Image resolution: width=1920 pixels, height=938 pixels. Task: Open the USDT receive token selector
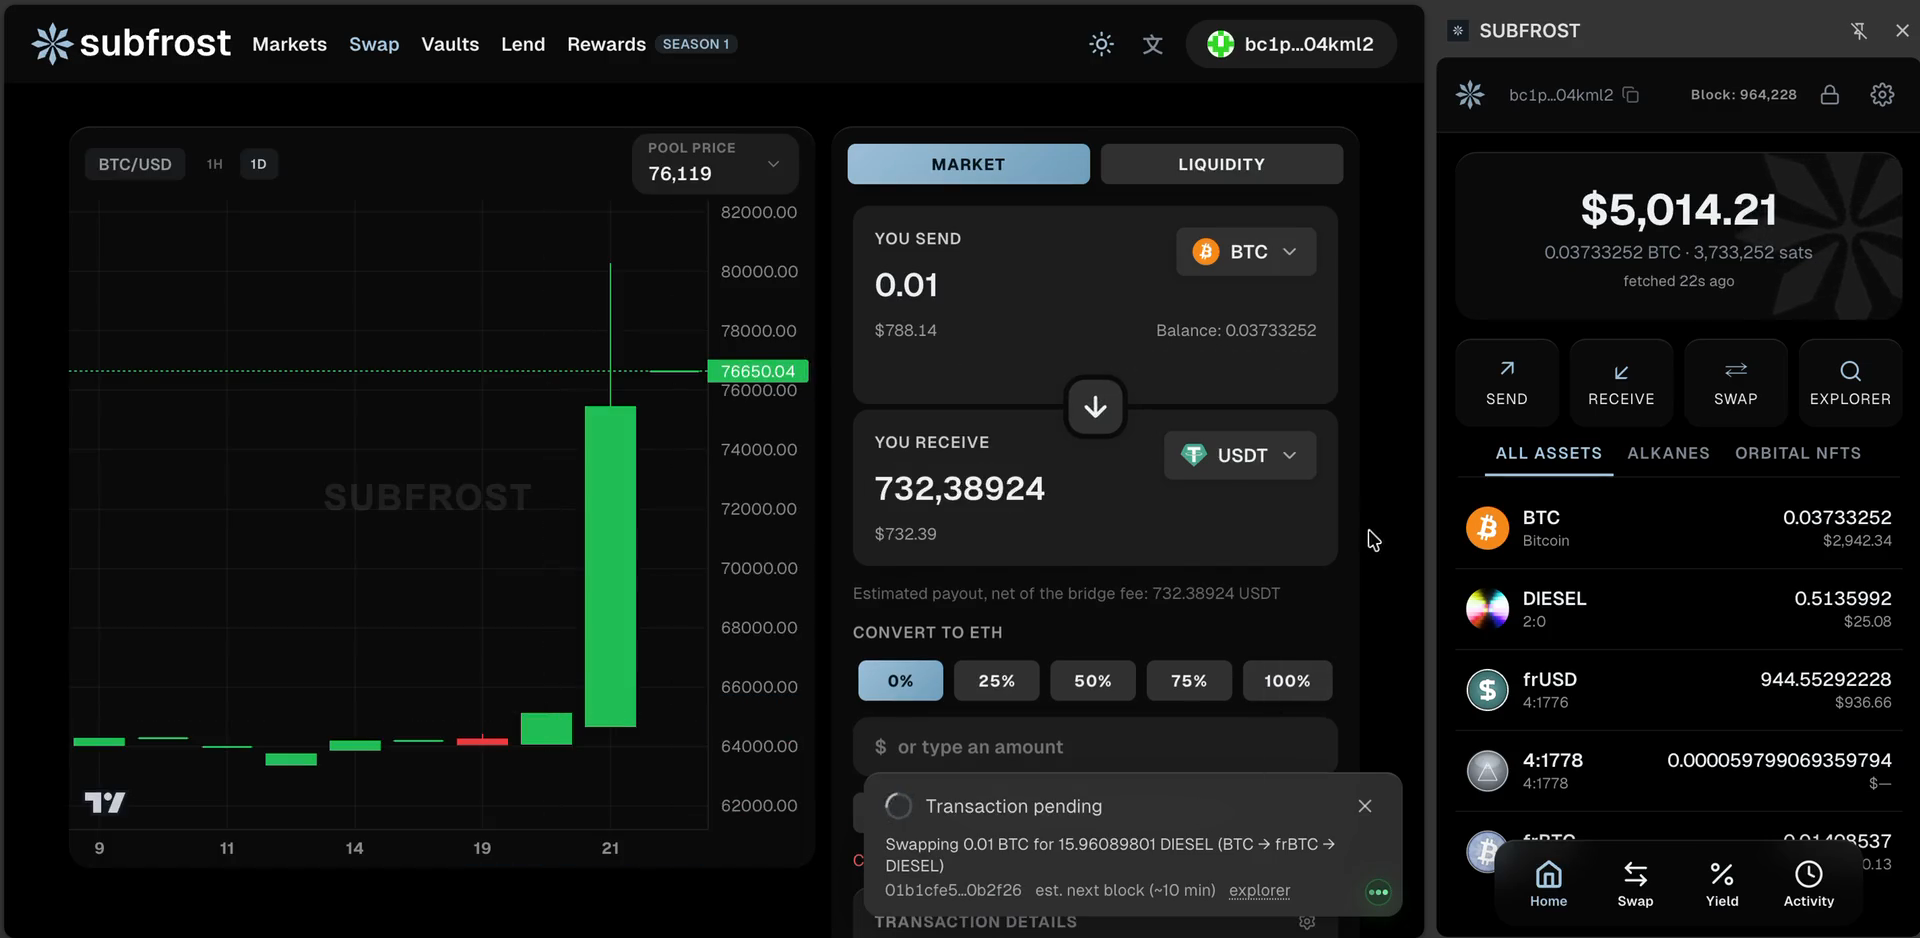coord(1240,455)
